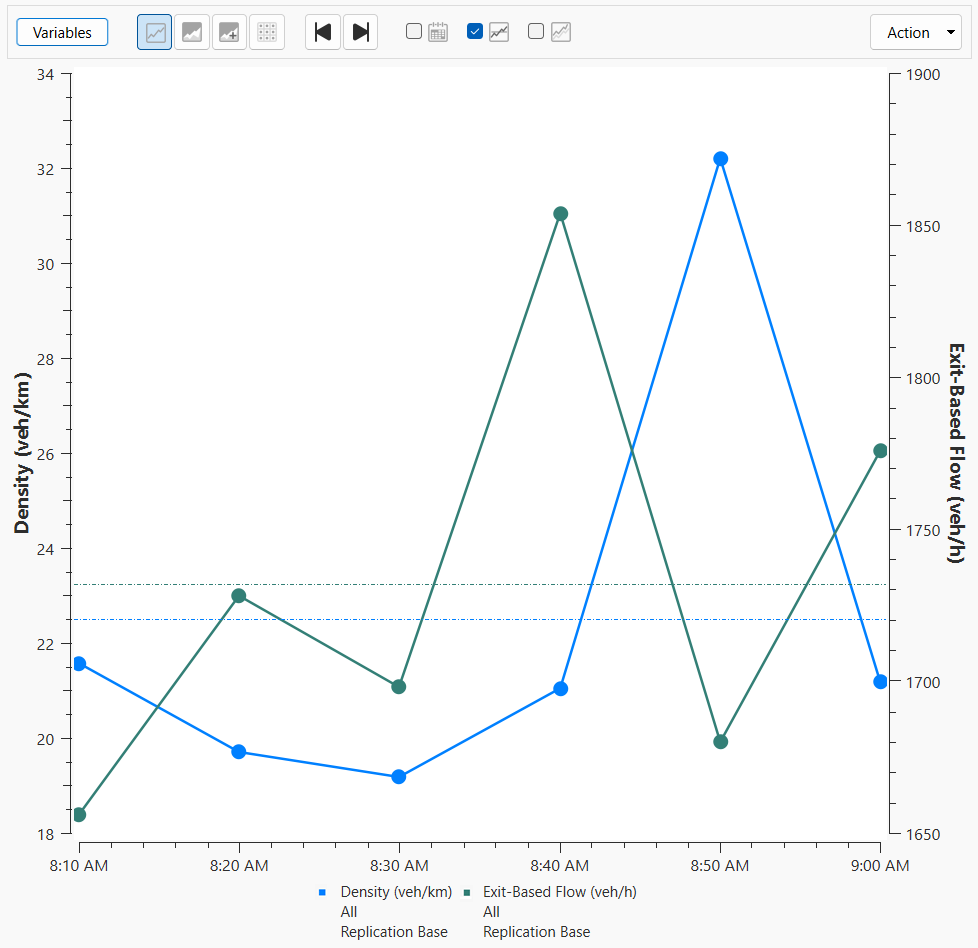Click the blue Density legend color square
Viewport: 978px width, 948px height.
322,892
